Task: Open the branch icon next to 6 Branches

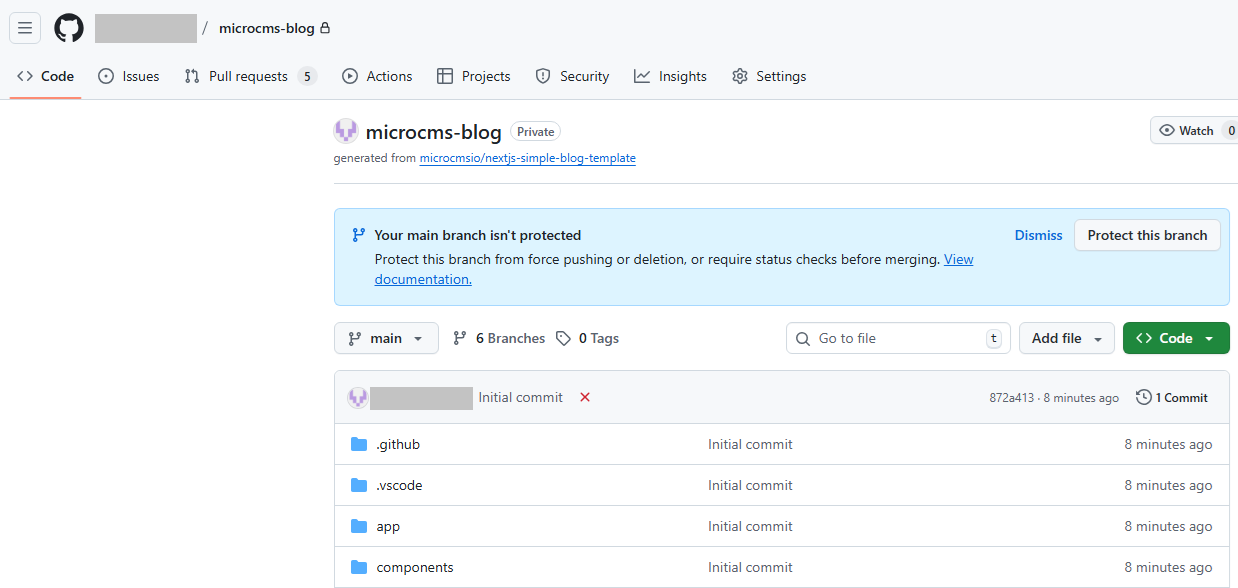Action: [x=459, y=338]
